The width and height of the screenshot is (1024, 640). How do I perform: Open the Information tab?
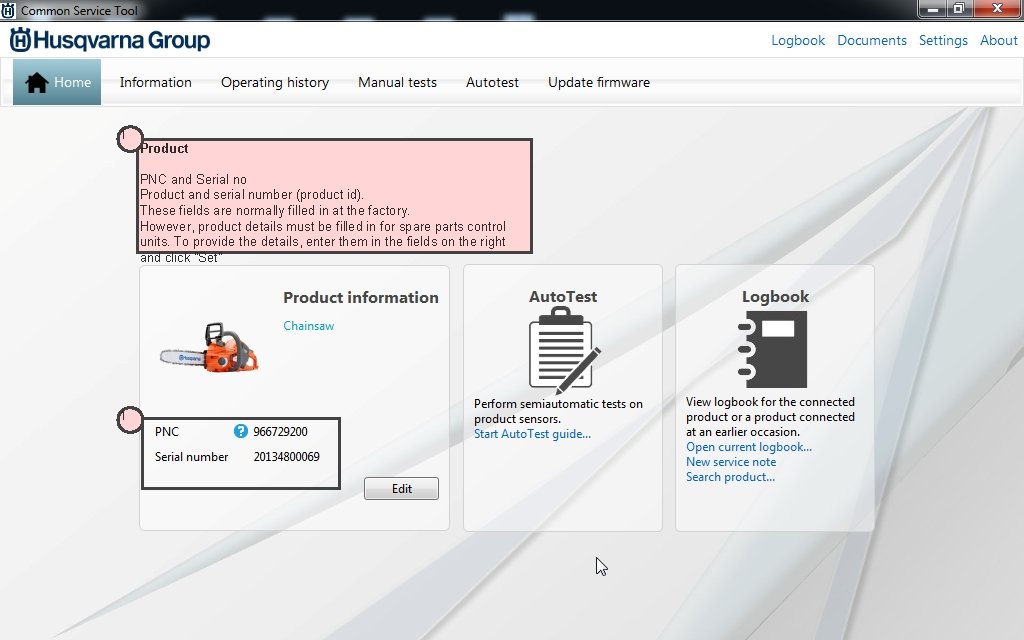click(x=155, y=82)
